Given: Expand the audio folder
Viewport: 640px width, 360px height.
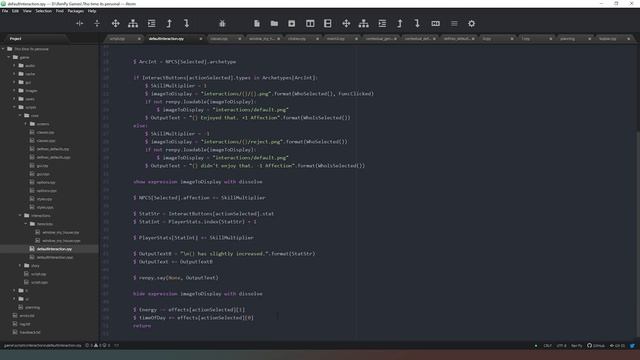Looking at the screenshot, I should point(14,66).
